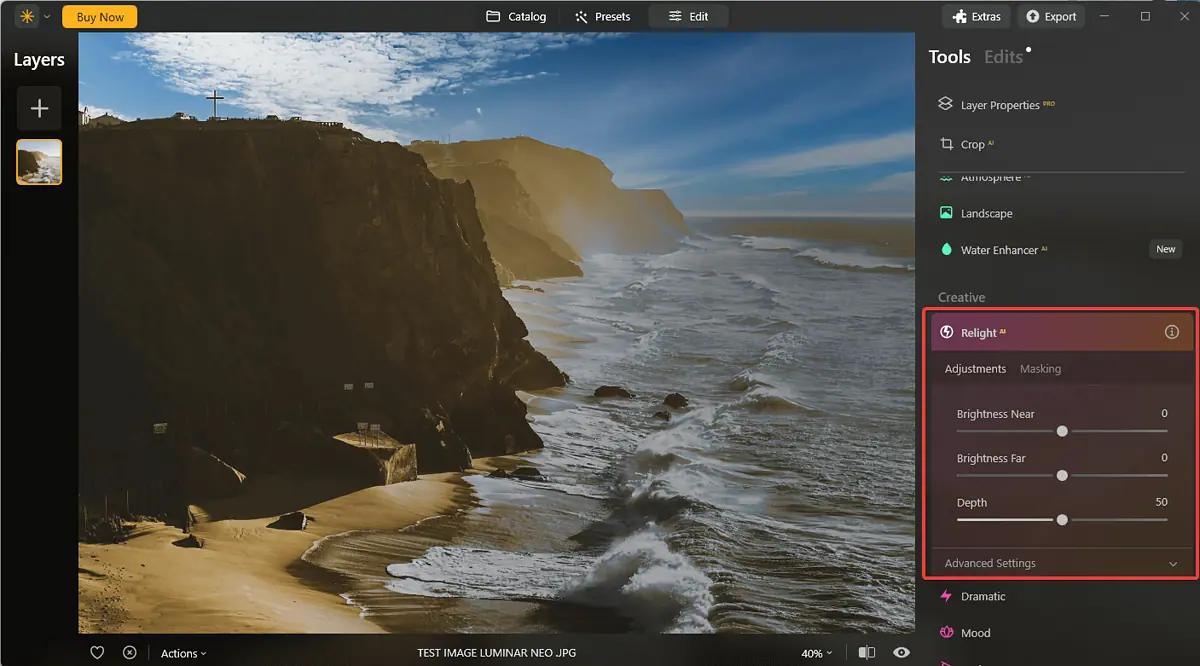Add a new layer with plus button
1200x666 pixels.
pos(39,108)
